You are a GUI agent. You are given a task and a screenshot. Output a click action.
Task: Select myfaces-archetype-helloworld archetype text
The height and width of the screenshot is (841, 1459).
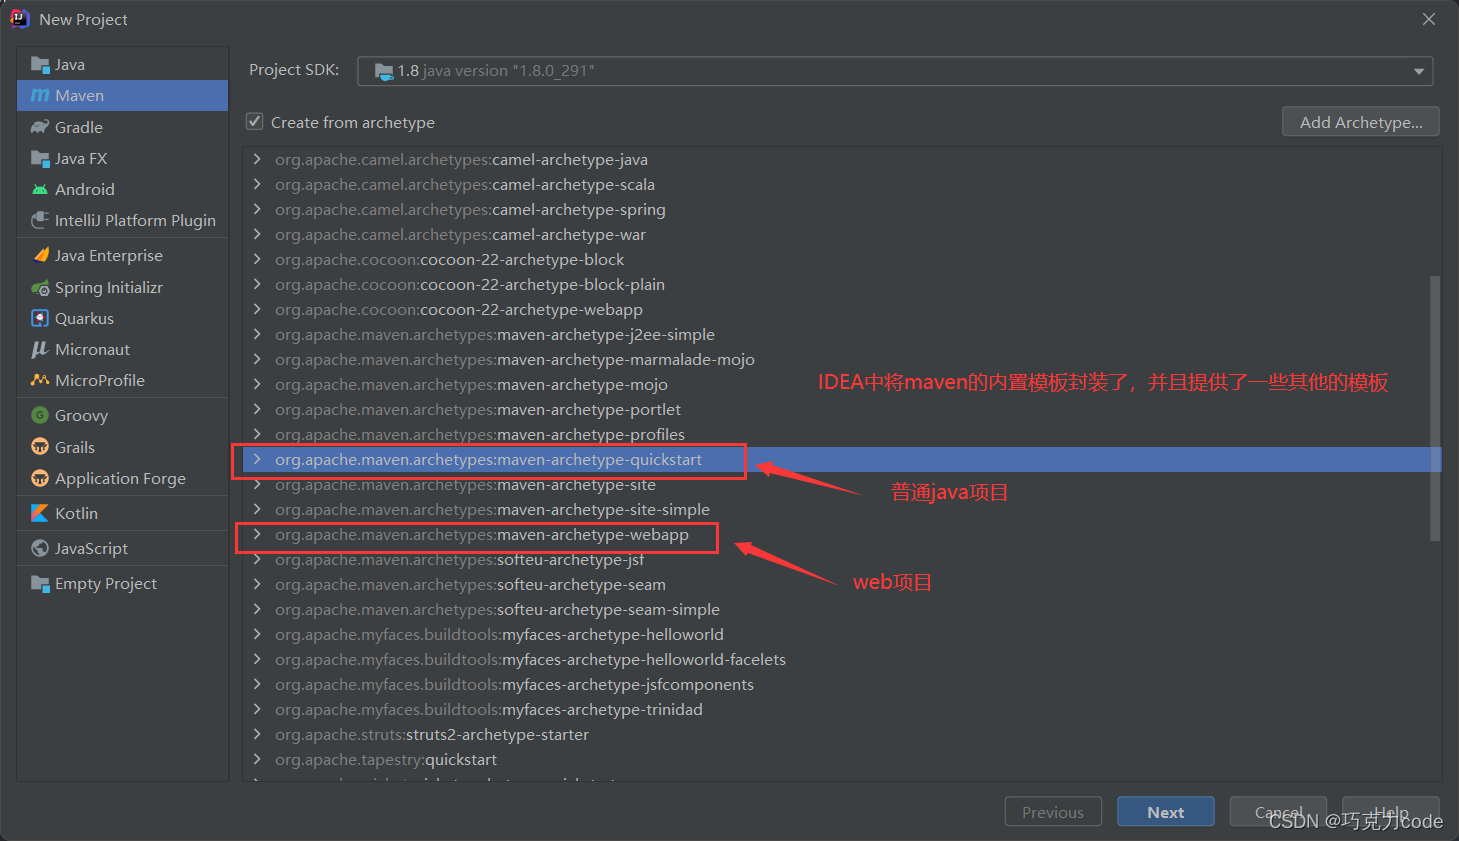pos(499,634)
